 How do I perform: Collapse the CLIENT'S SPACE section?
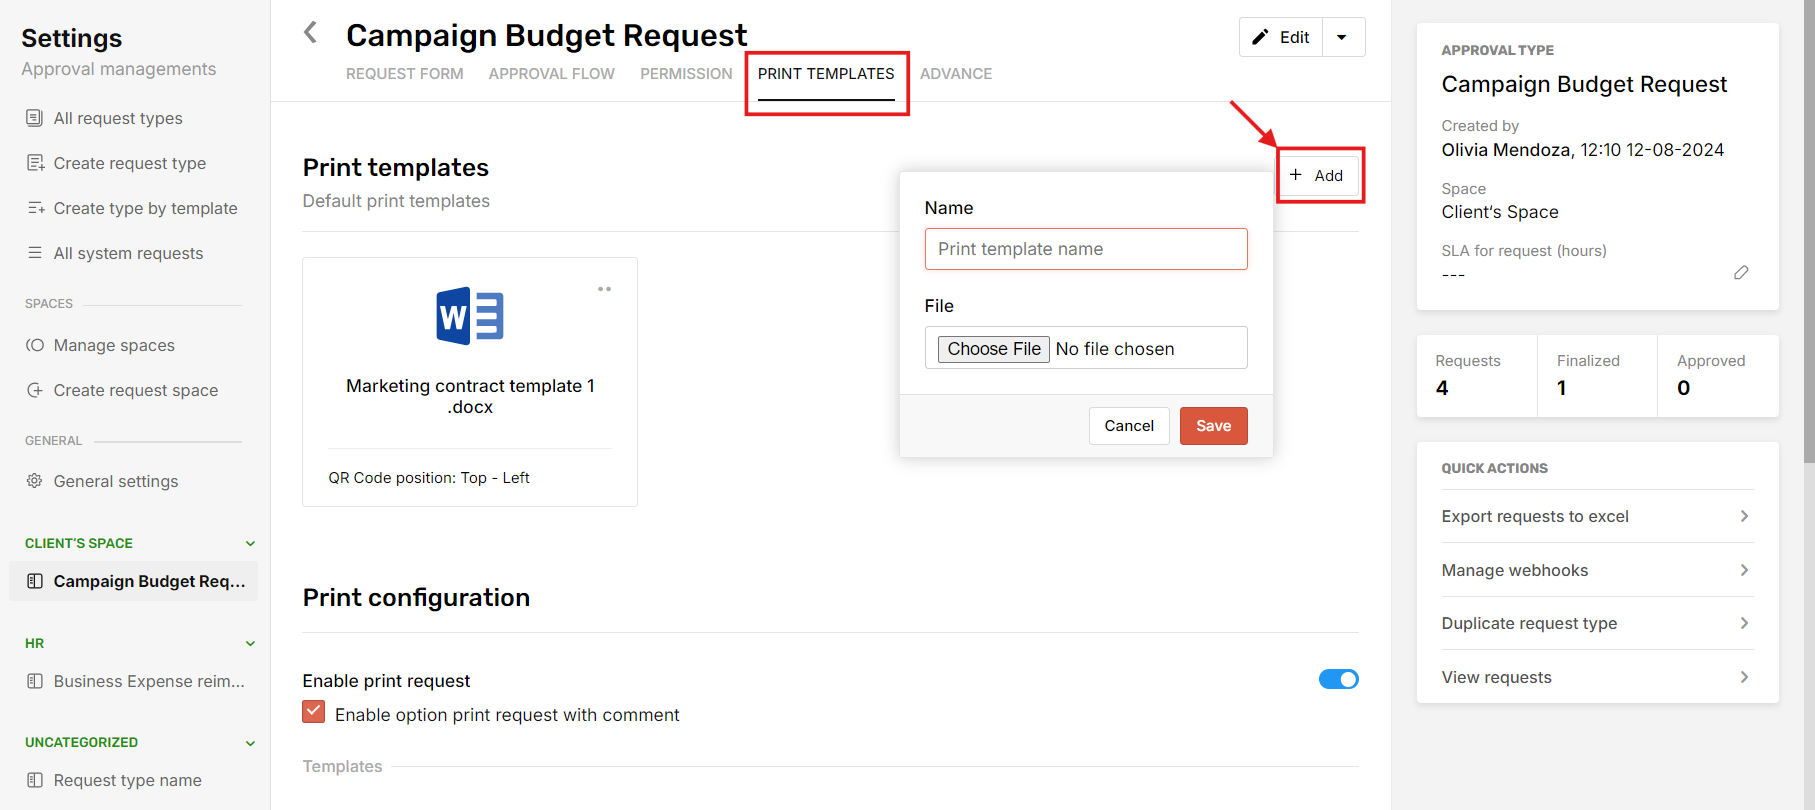pos(250,544)
